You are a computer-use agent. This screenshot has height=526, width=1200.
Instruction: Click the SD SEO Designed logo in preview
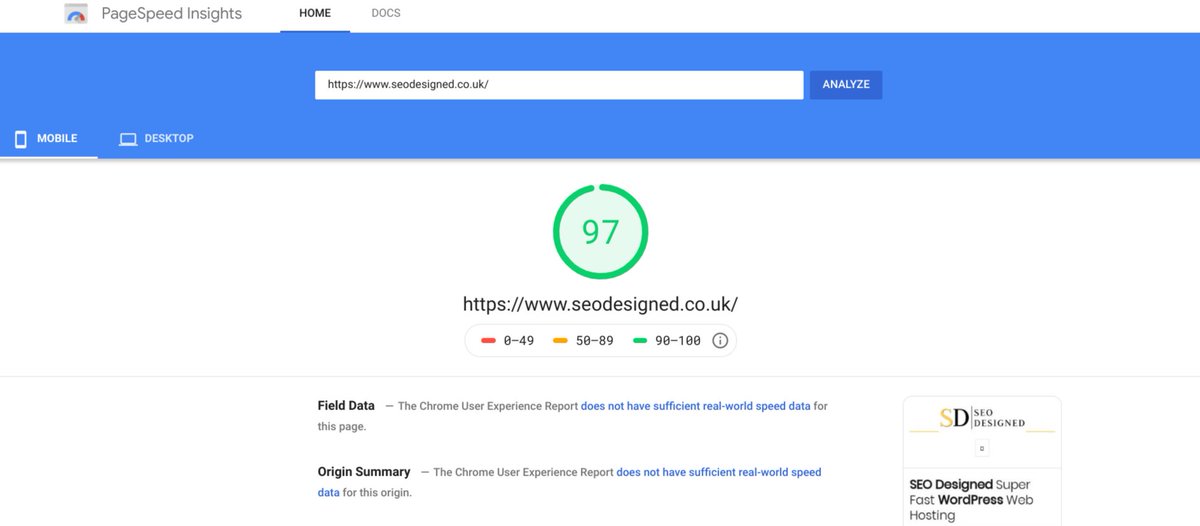click(x=982, y=417)
